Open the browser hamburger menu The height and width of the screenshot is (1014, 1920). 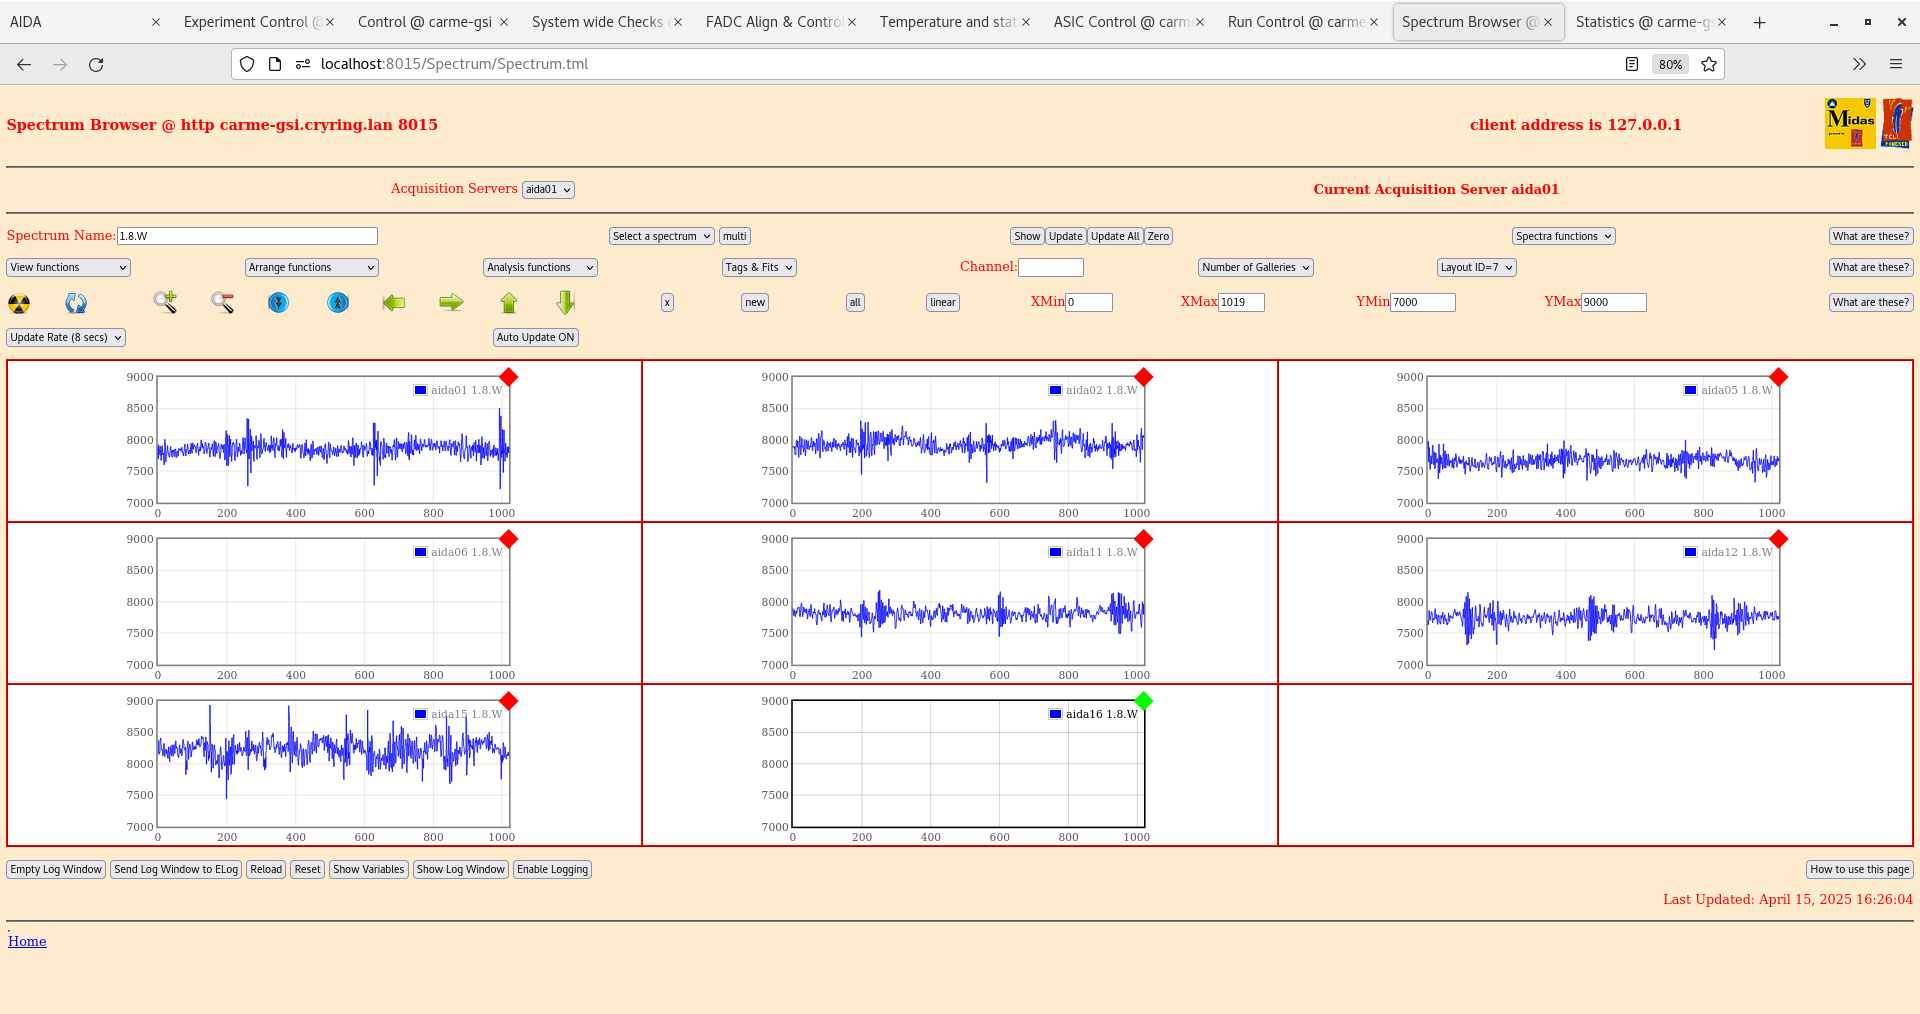tap(1896, 64)
